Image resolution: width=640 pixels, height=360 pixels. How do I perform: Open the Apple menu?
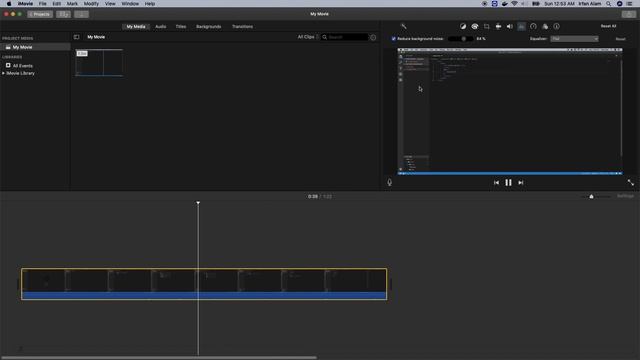(9, 4)
